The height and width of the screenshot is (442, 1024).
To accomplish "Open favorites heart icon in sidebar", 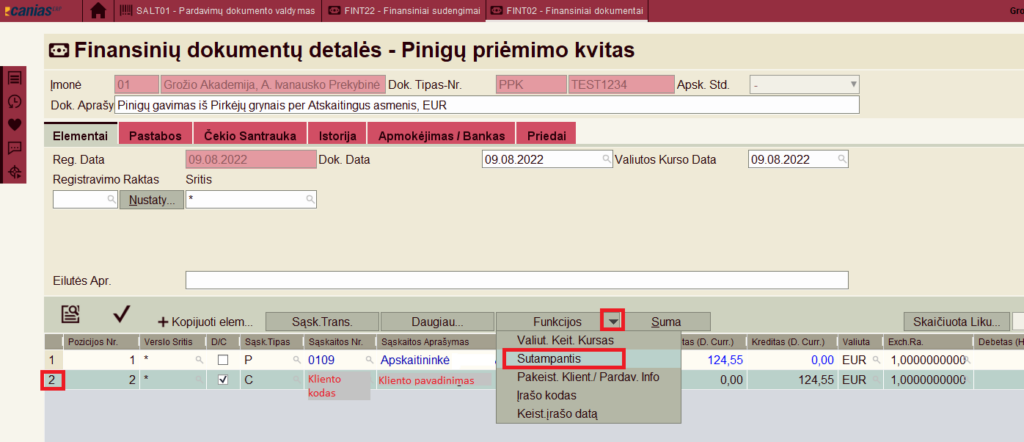I will 15,125.
